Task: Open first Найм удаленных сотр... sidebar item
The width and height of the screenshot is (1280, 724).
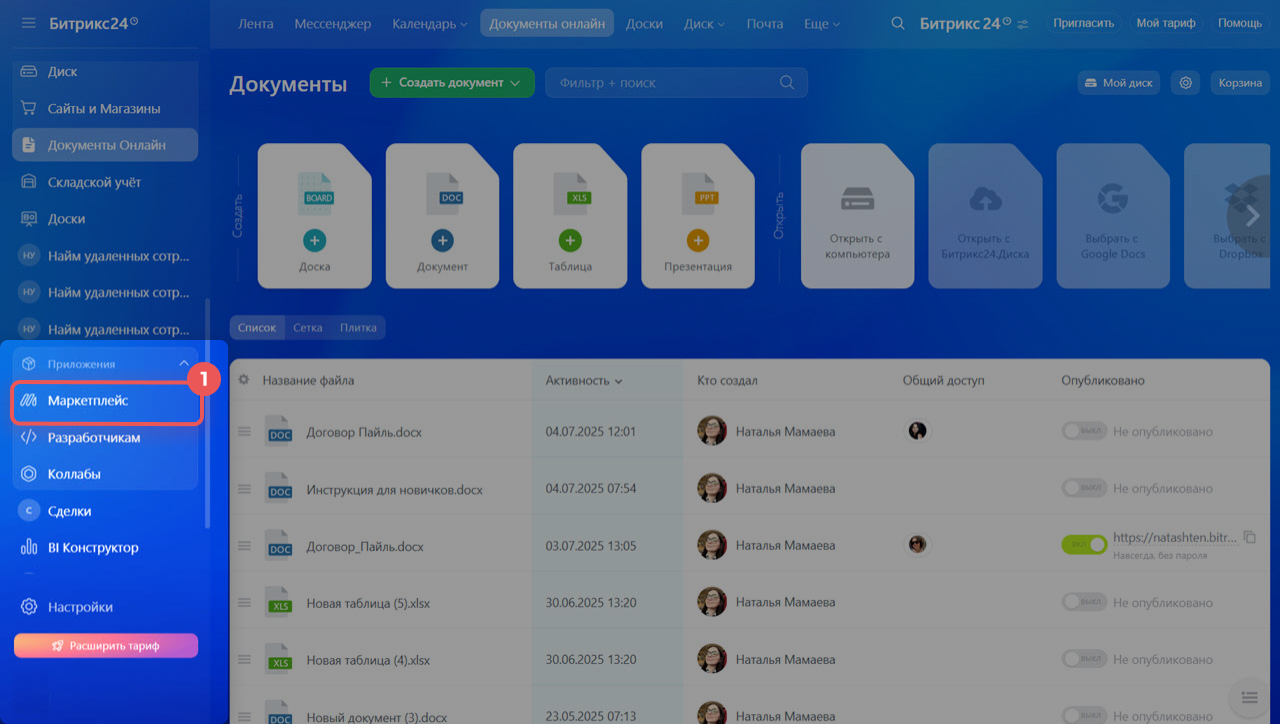Action: 105,256
